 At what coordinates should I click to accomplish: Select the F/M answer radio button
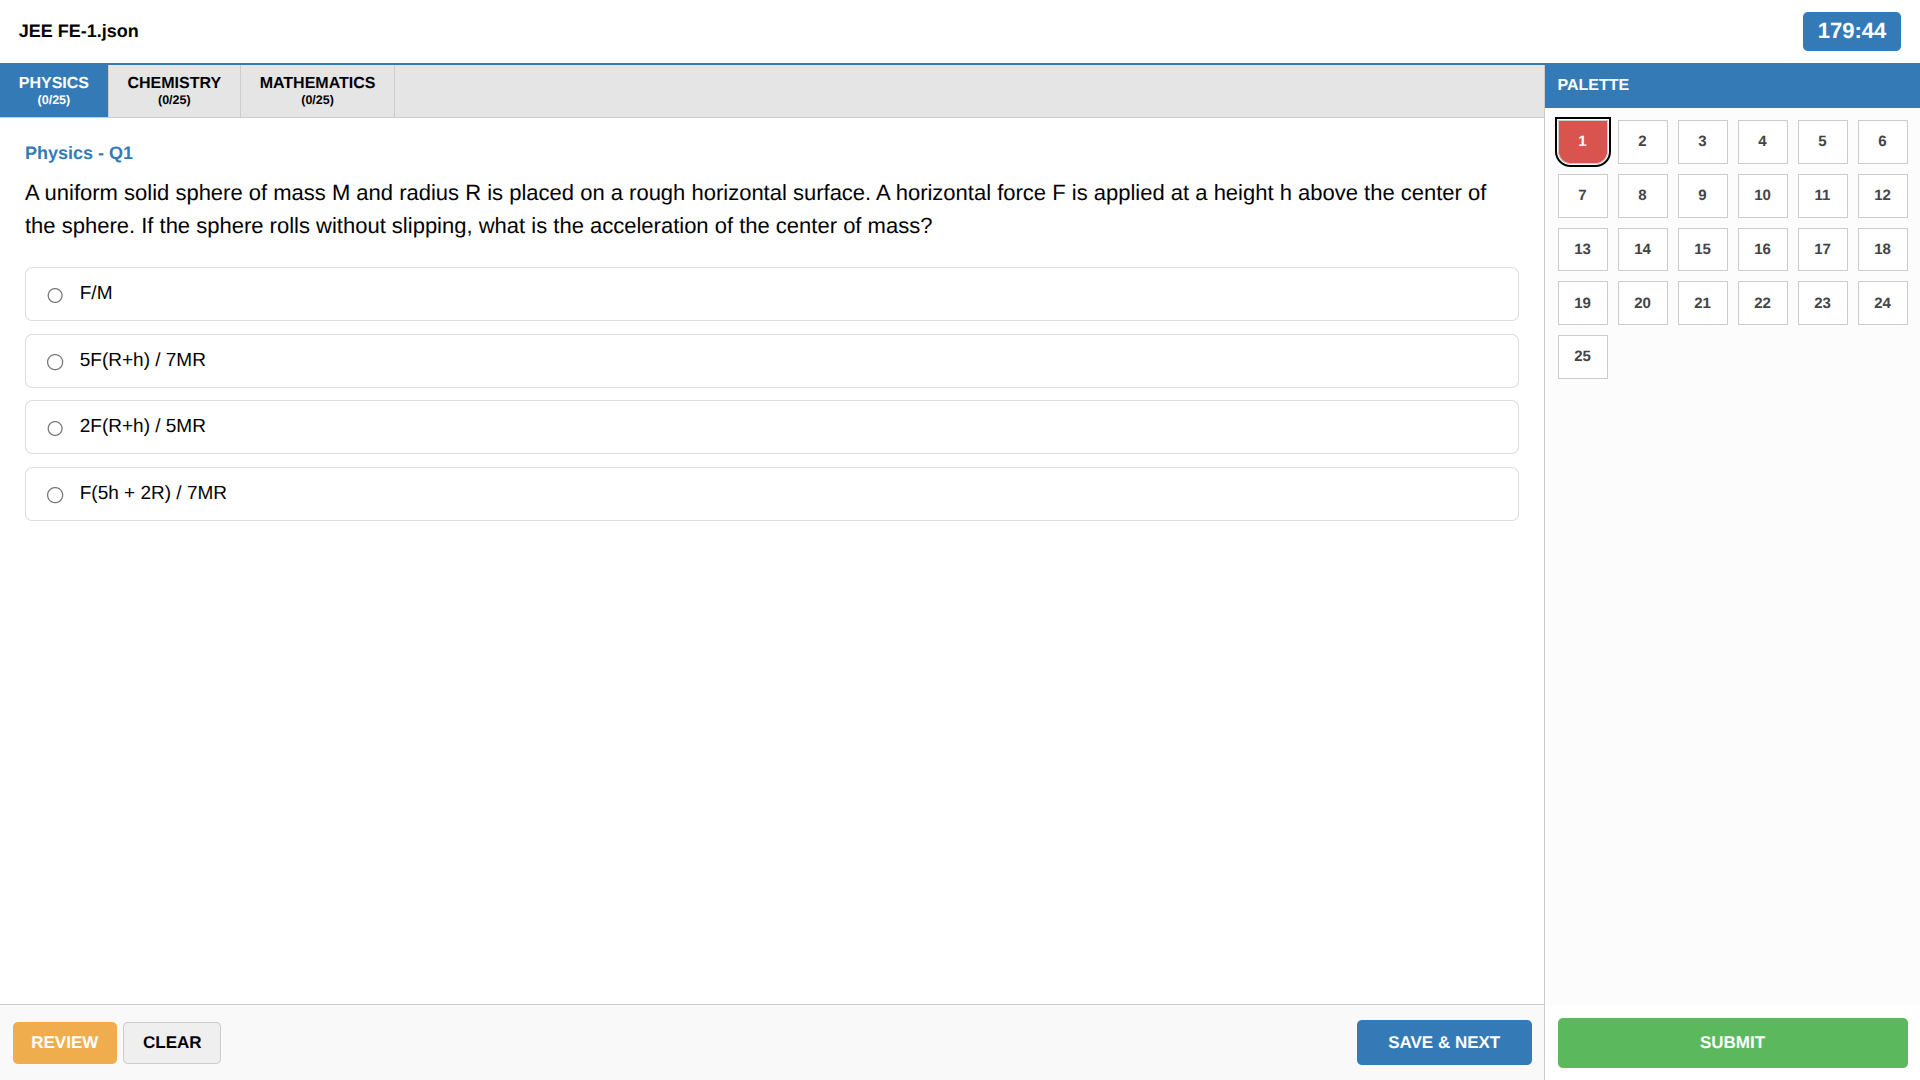tap(55, 295)
